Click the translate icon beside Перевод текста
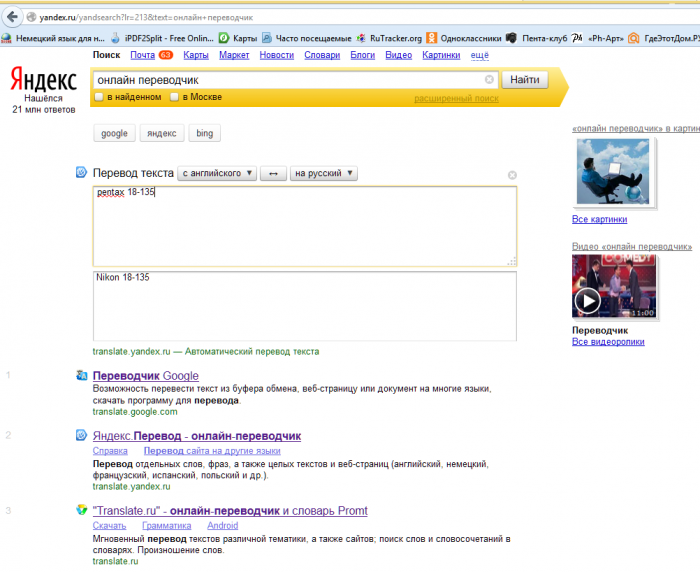This screenshot has height=572, width=700. coord(81,172)
